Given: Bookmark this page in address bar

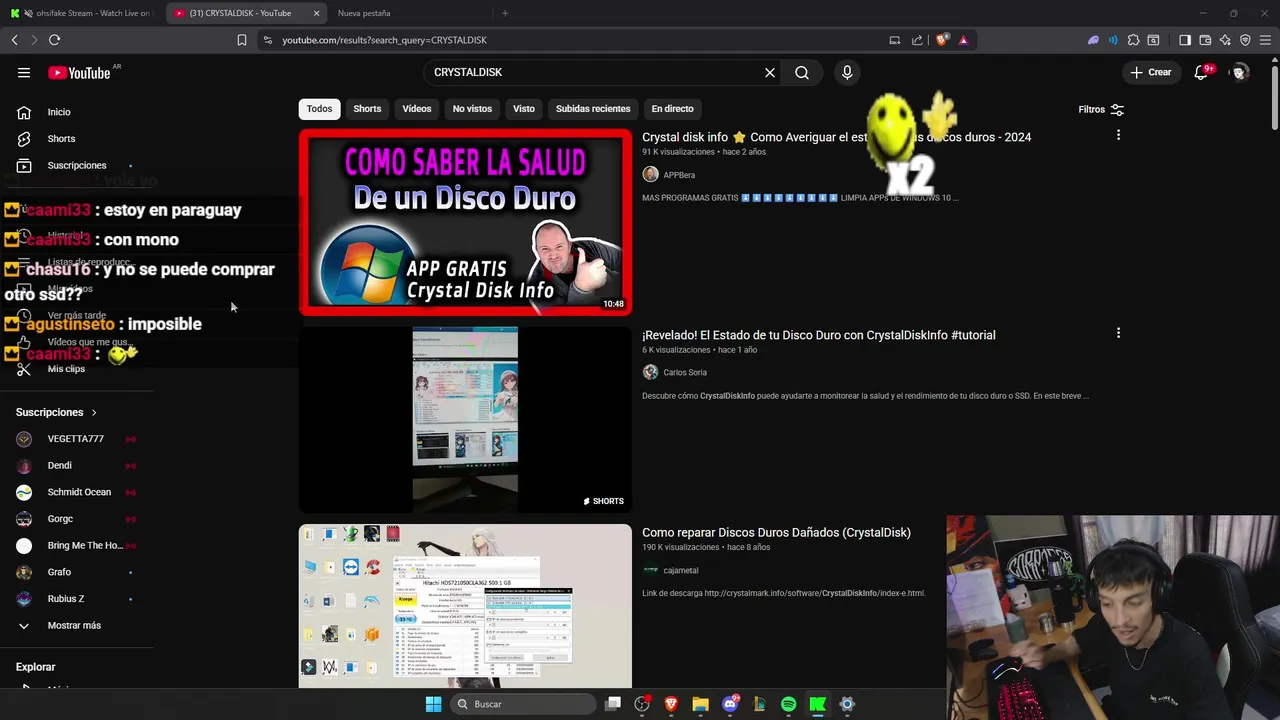Looking at the screenshot, I should click(x=242, y=40).
